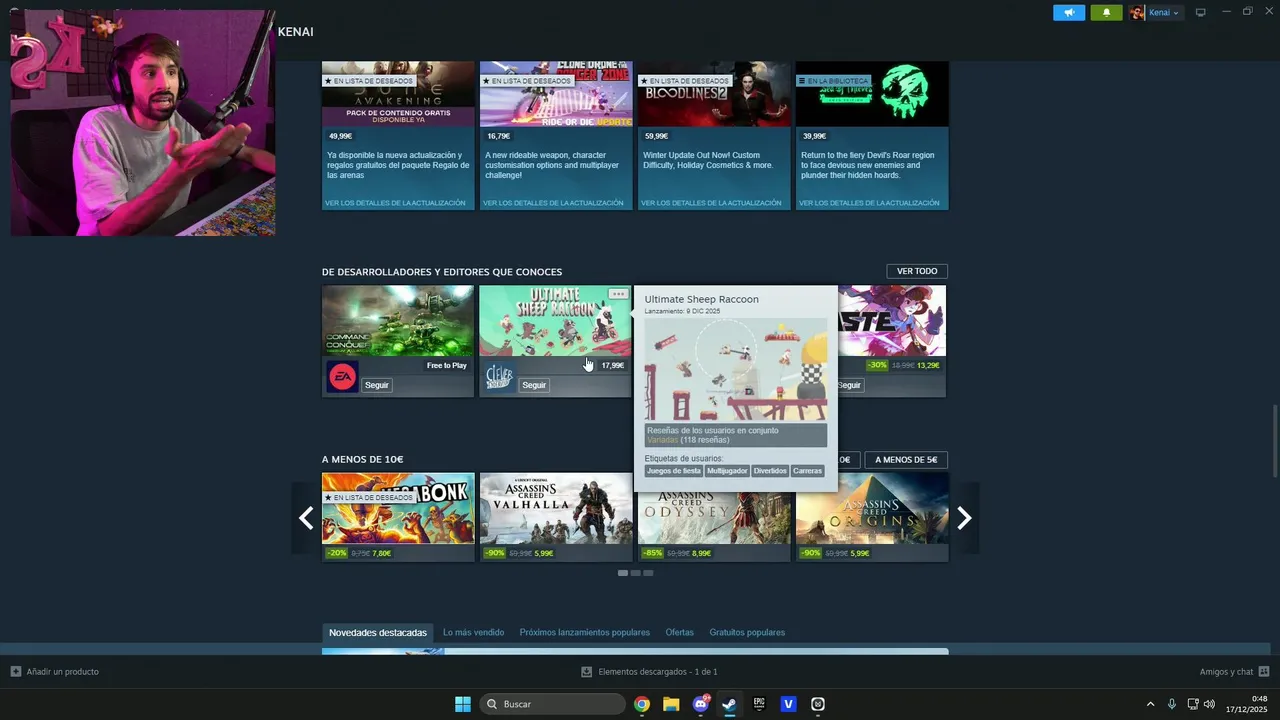Open the Command & Conquer game capsule
The image size is (1280, 720).
coord(398,321)
